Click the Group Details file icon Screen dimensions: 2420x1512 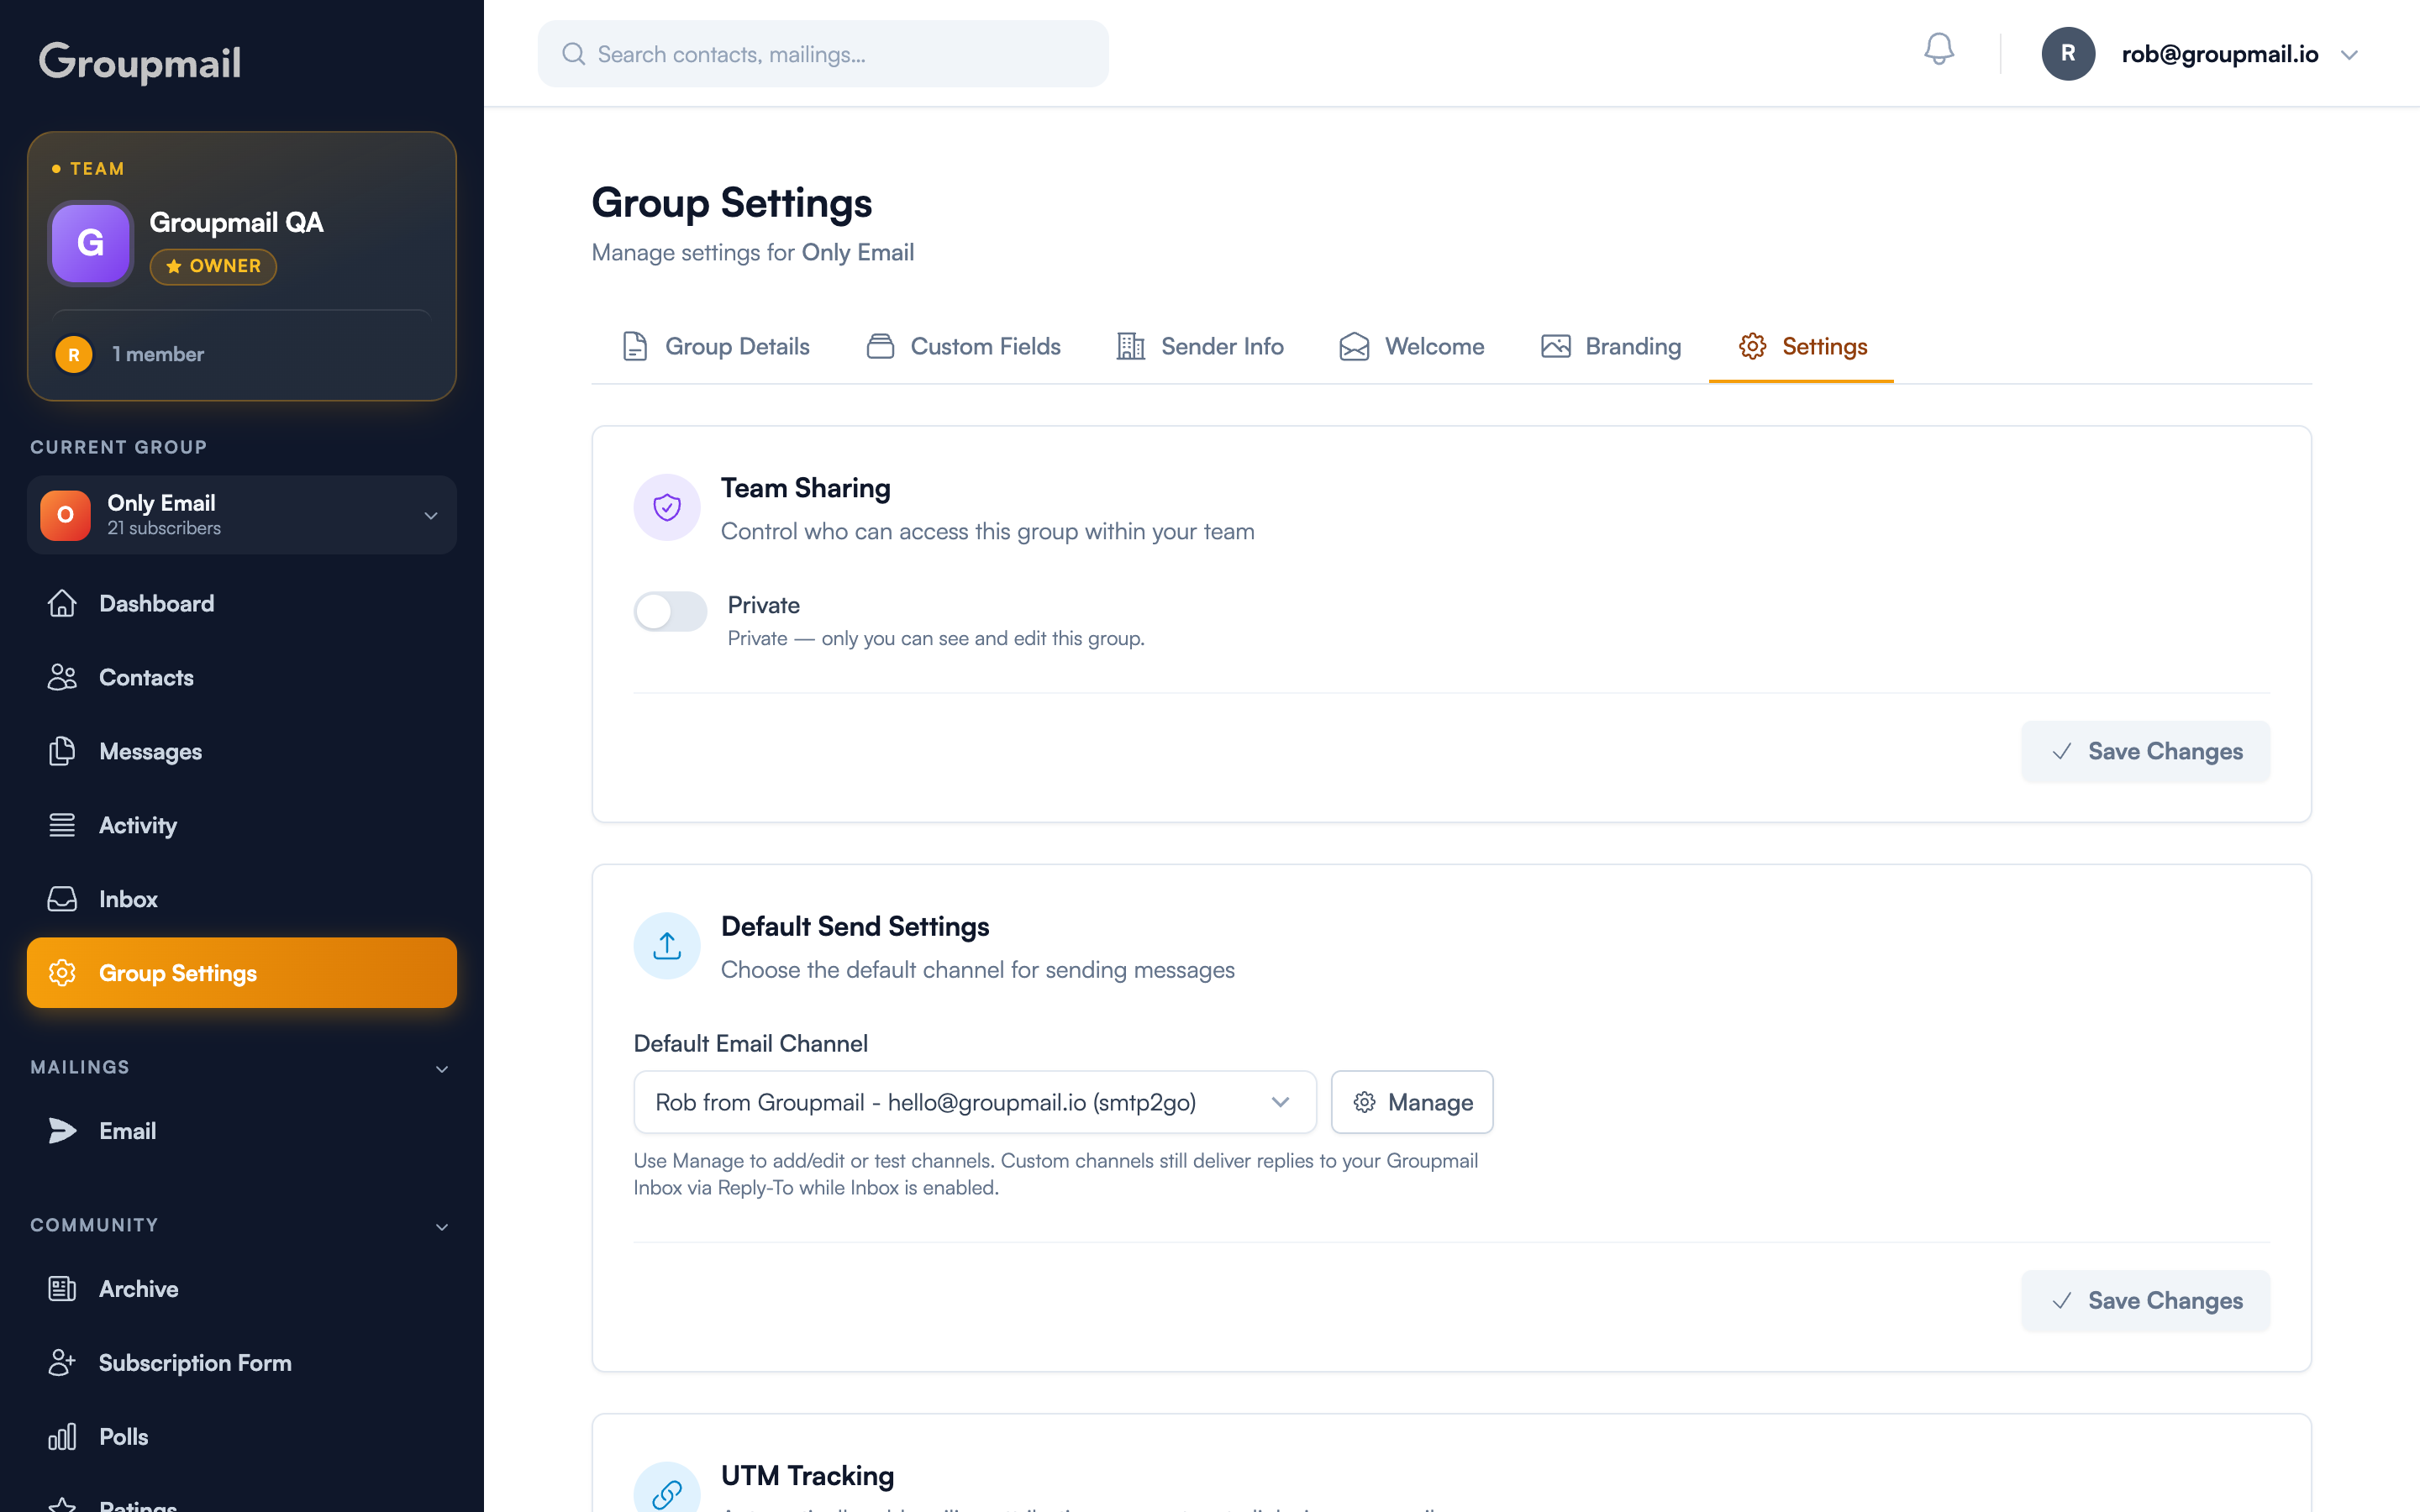pos(635,346)
